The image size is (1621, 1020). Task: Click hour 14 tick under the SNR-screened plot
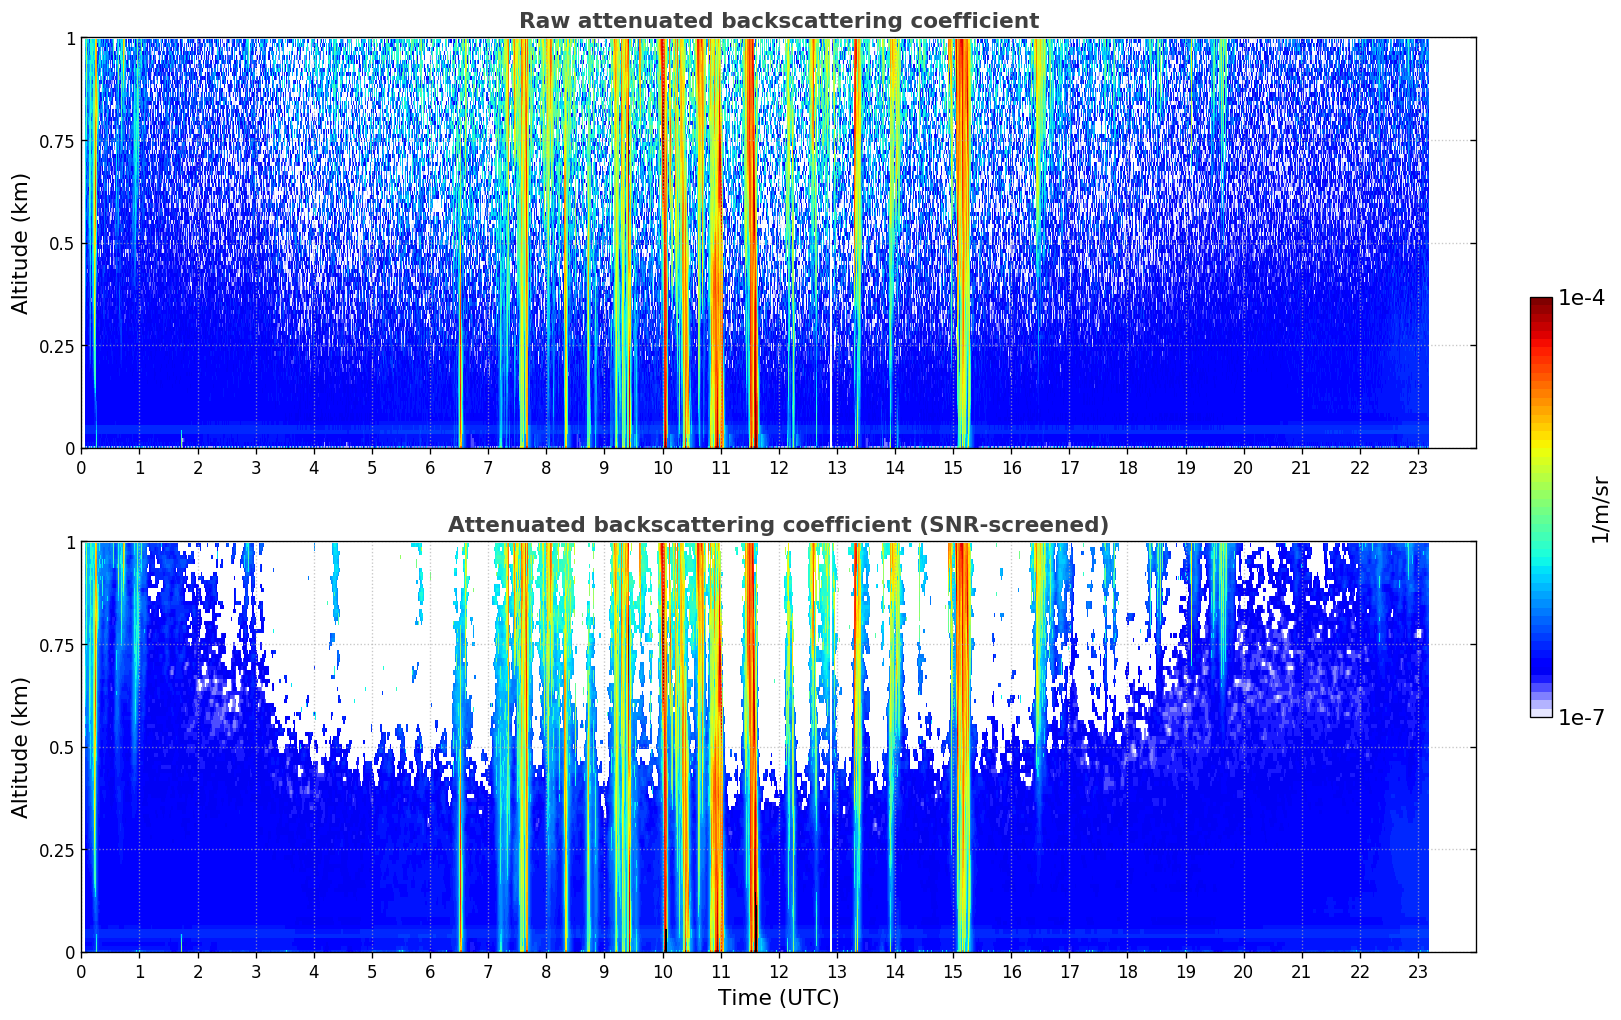(x=895, y=971)
